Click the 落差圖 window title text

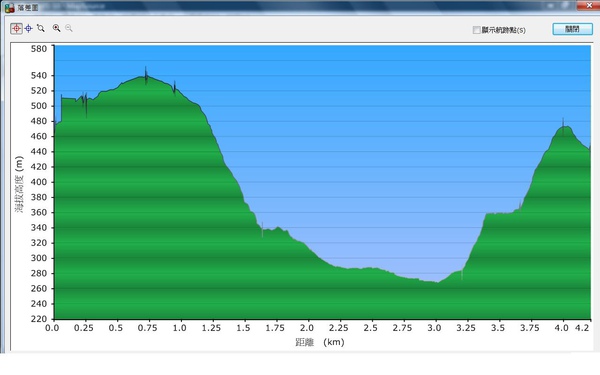click(x=28, y=8)
